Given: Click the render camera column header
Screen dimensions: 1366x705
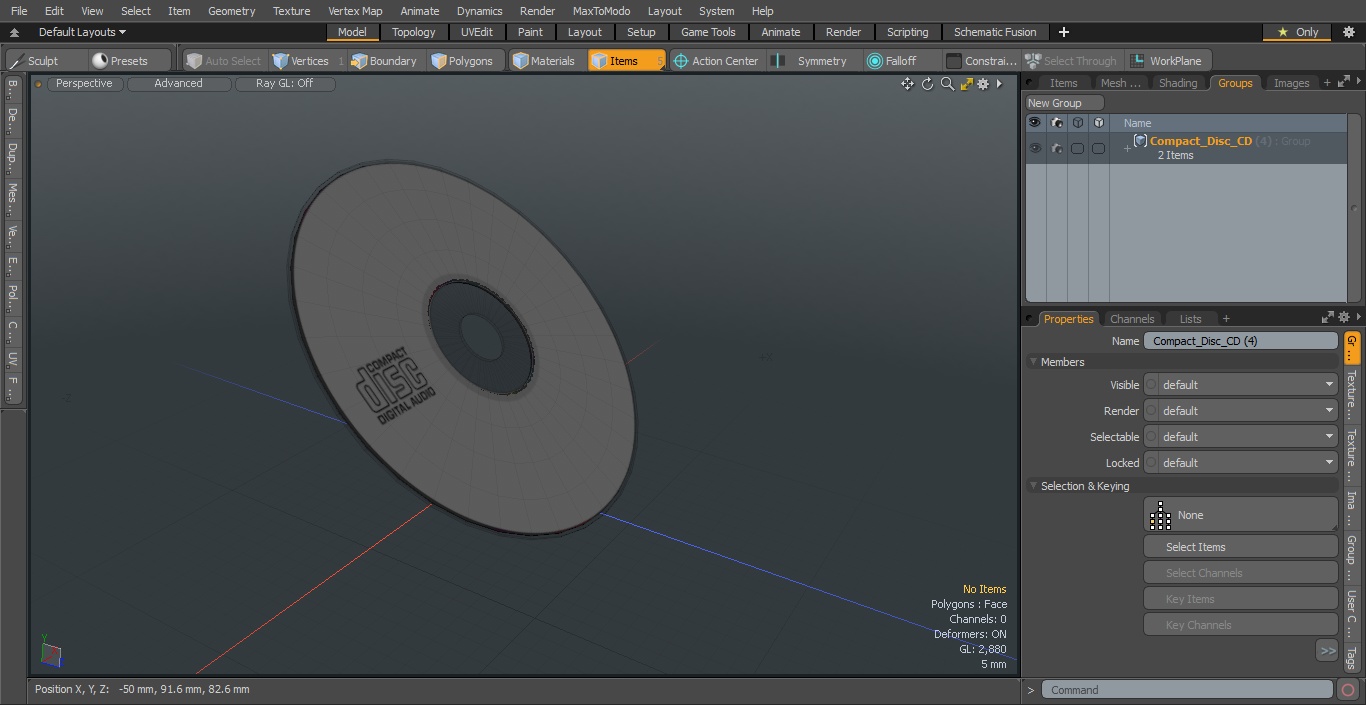Looking at the screenshot, I should click(x=1057, y=123).
